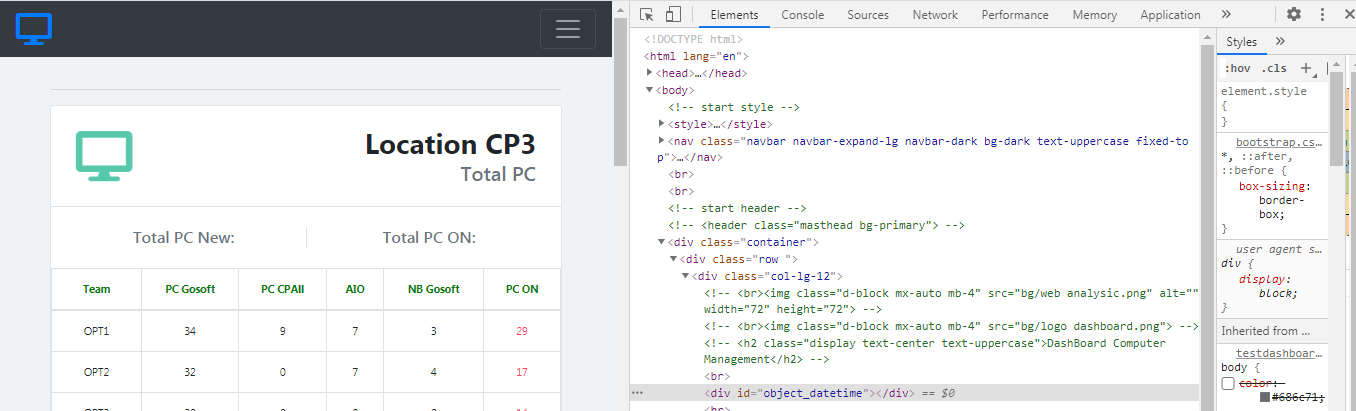Viewport: 1356px width, 411px height.
Task: Open the Sources tab
Action: [868, 15]
